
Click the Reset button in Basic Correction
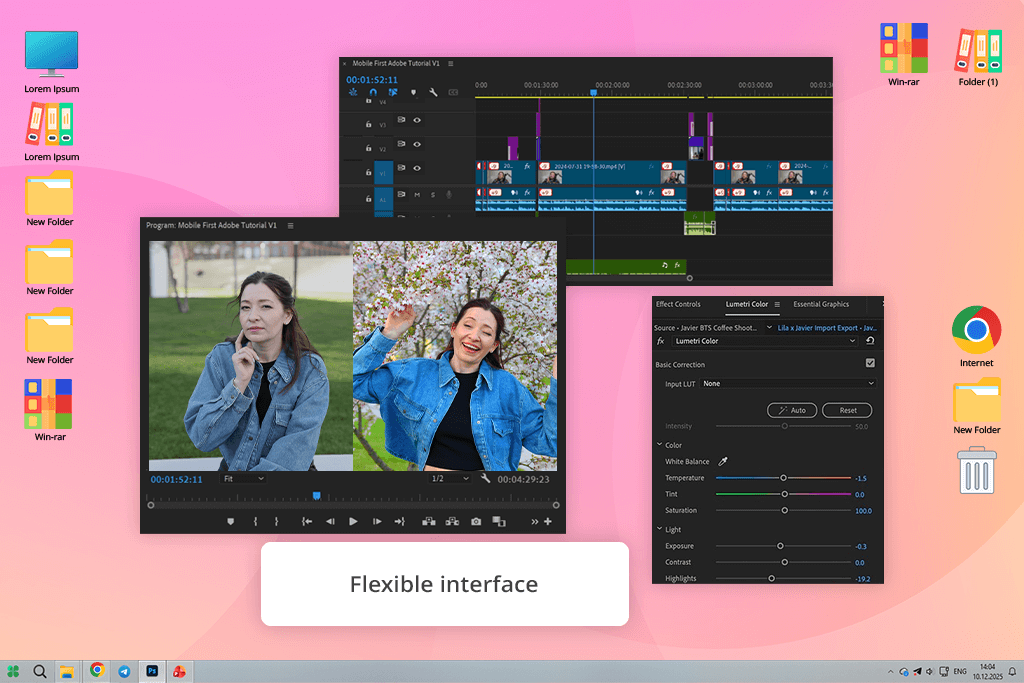tap(847, 411)
